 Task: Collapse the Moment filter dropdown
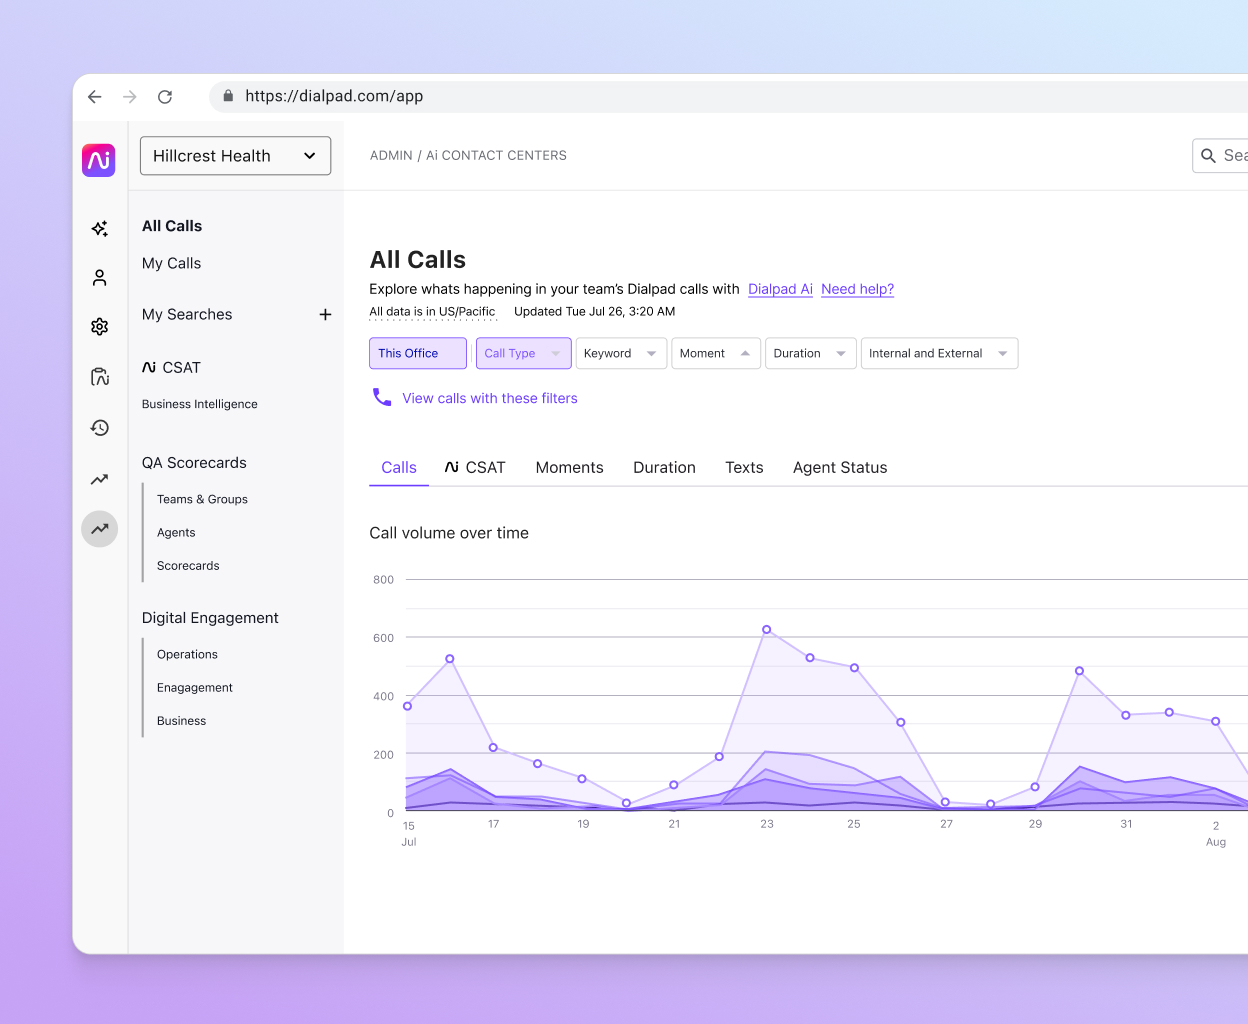tap(715, 353)
